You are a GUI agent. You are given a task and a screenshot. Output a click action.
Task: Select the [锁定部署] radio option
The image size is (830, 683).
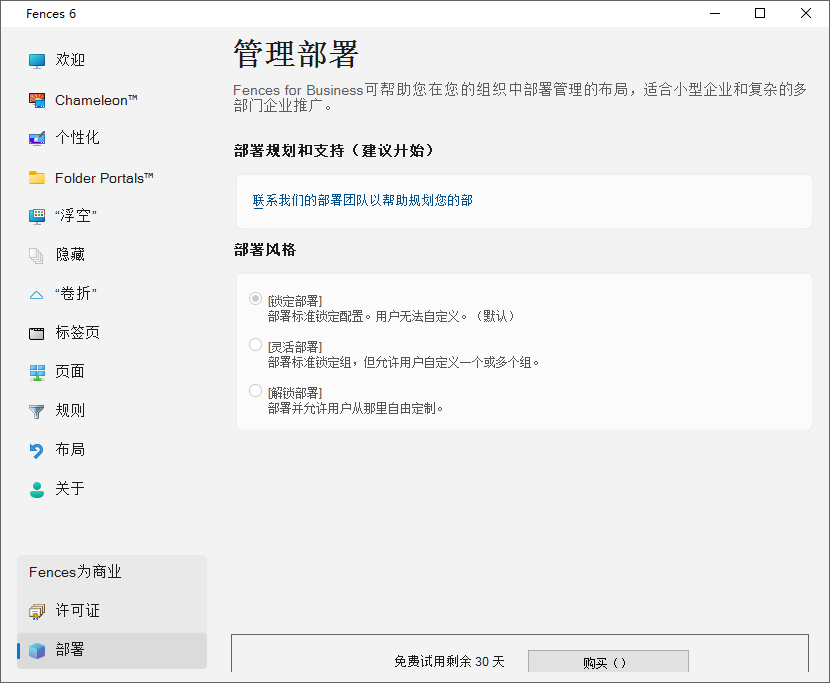[x=256, y=298]
